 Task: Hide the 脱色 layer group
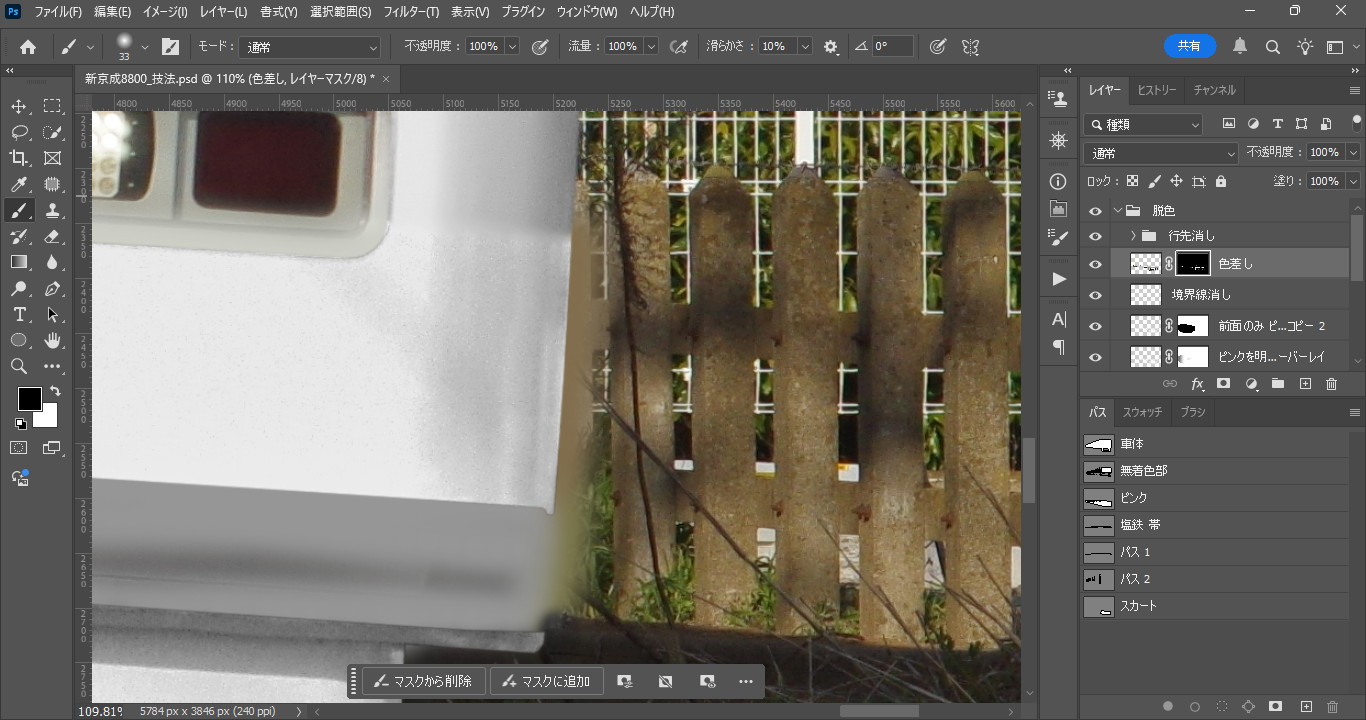tap(1095, 211)
